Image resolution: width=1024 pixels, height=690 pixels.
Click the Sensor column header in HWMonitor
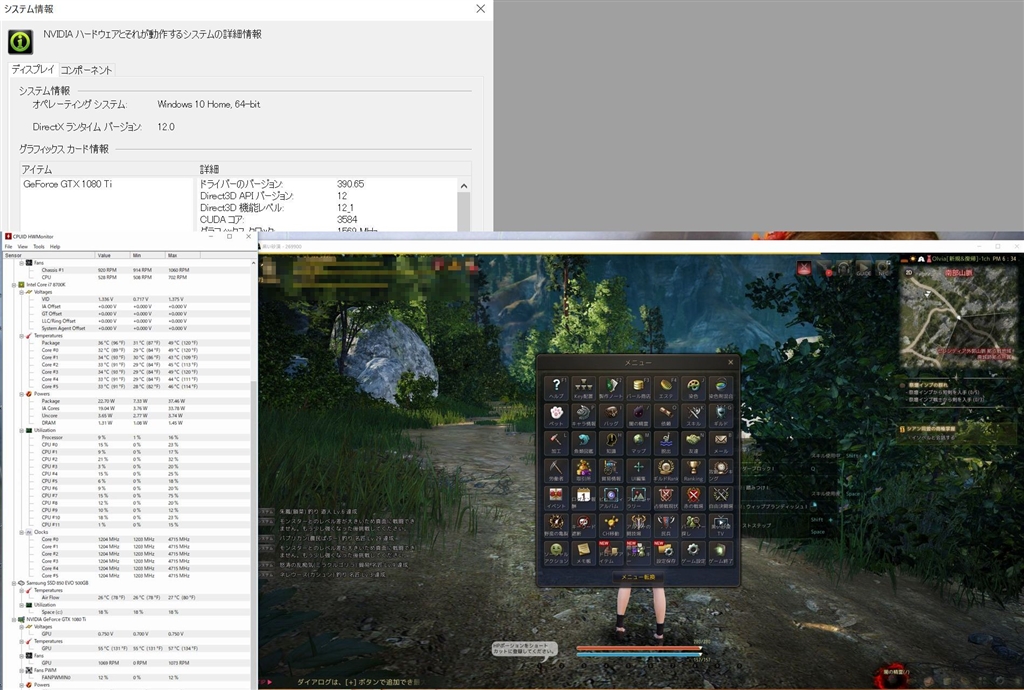coord(49,255)
